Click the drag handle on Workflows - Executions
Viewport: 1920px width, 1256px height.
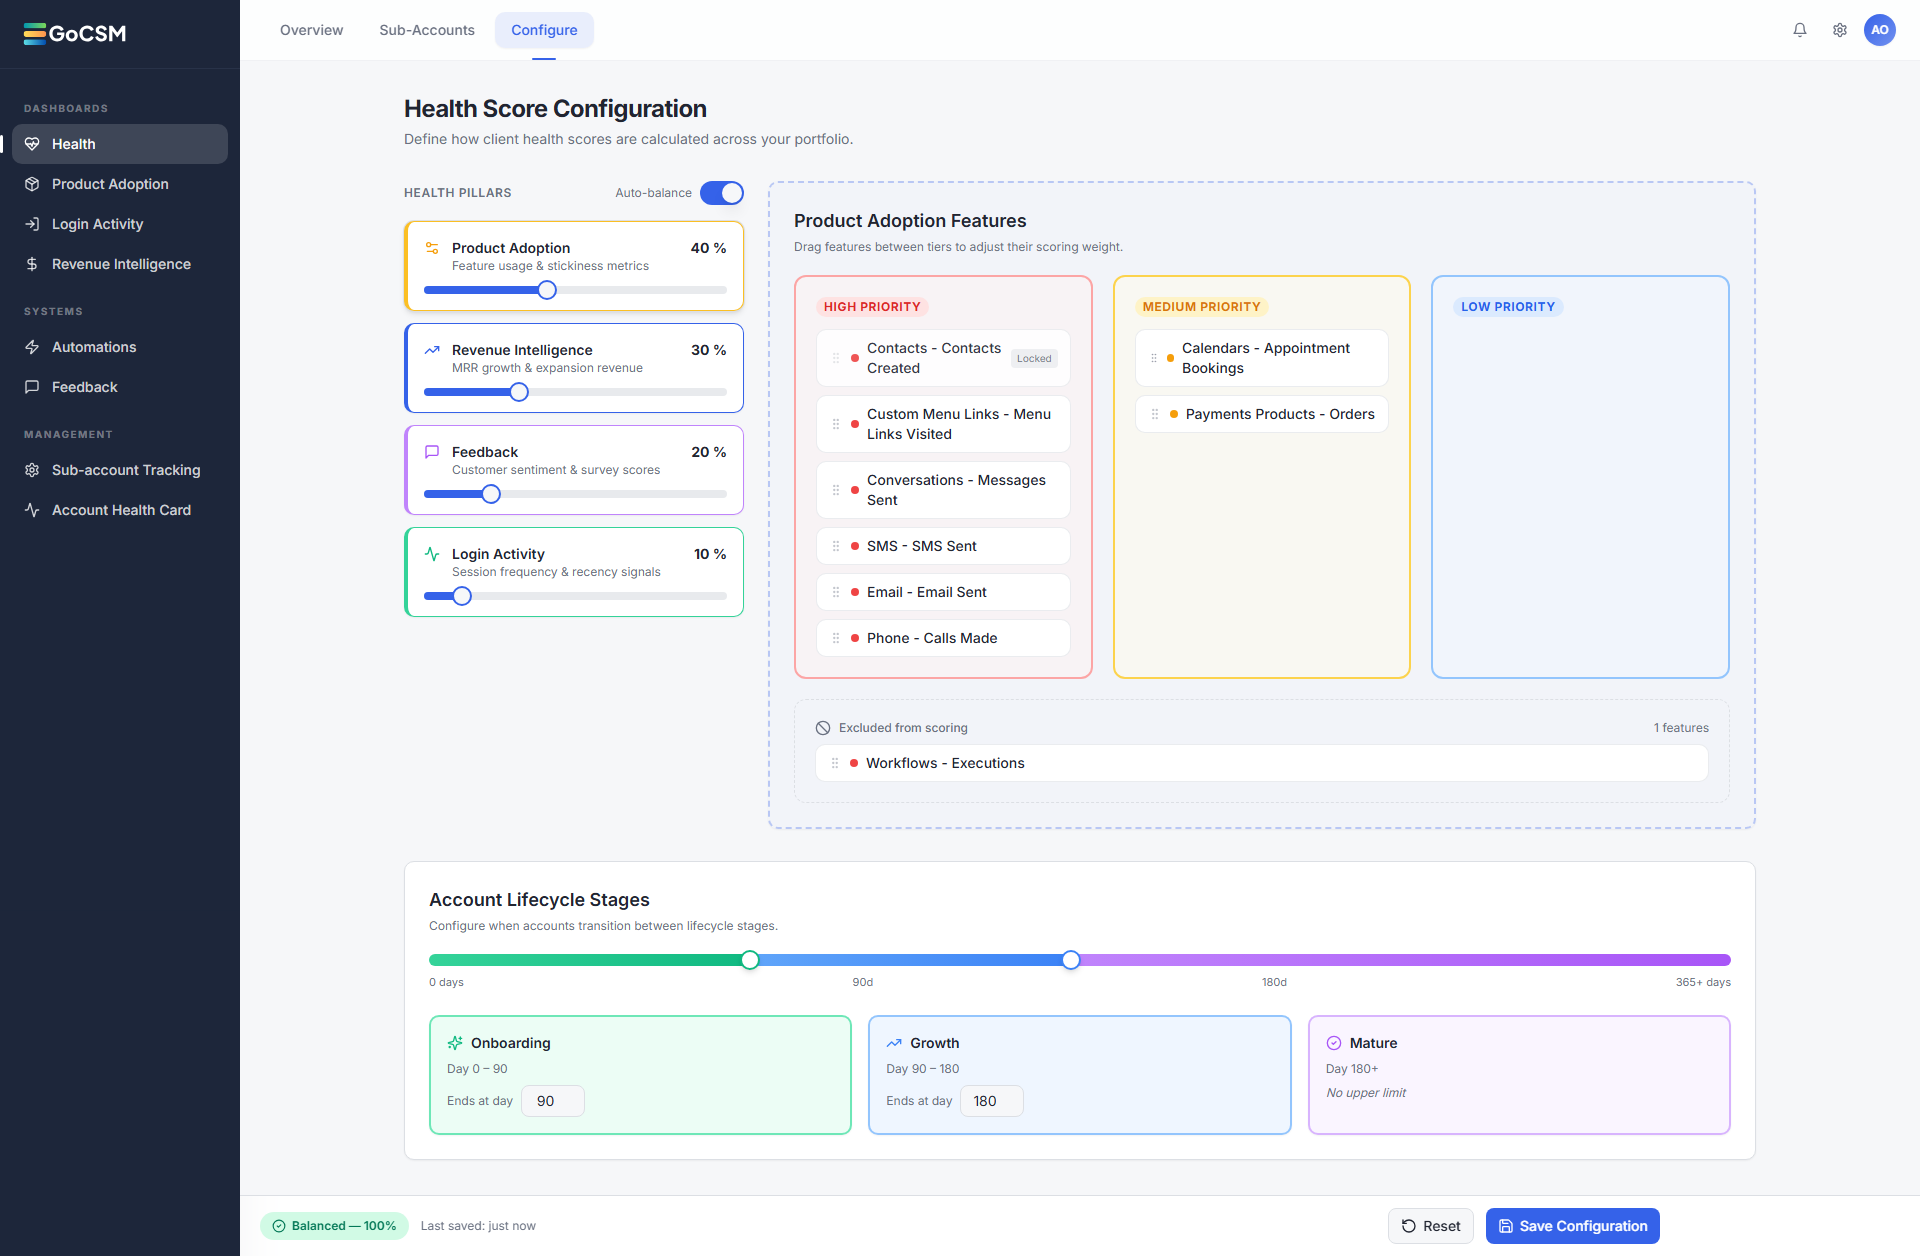[x=835, y=763]
